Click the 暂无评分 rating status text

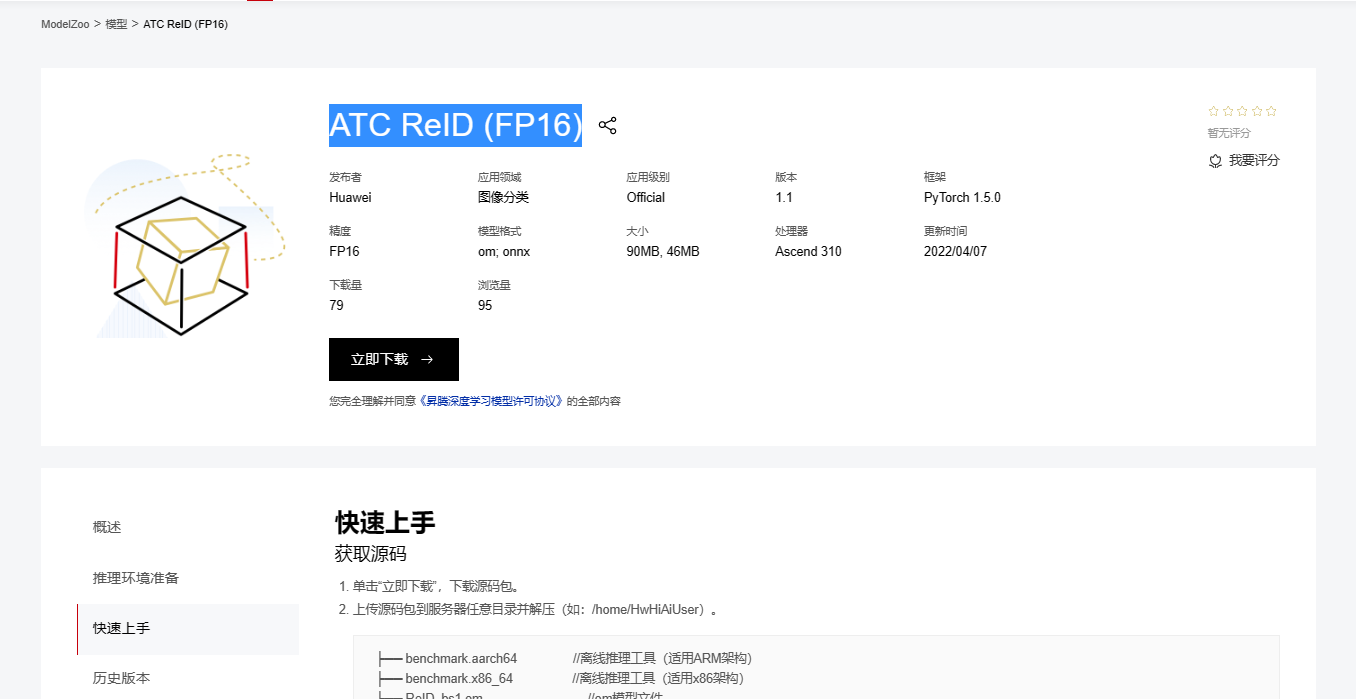(x=1229, y=133)
